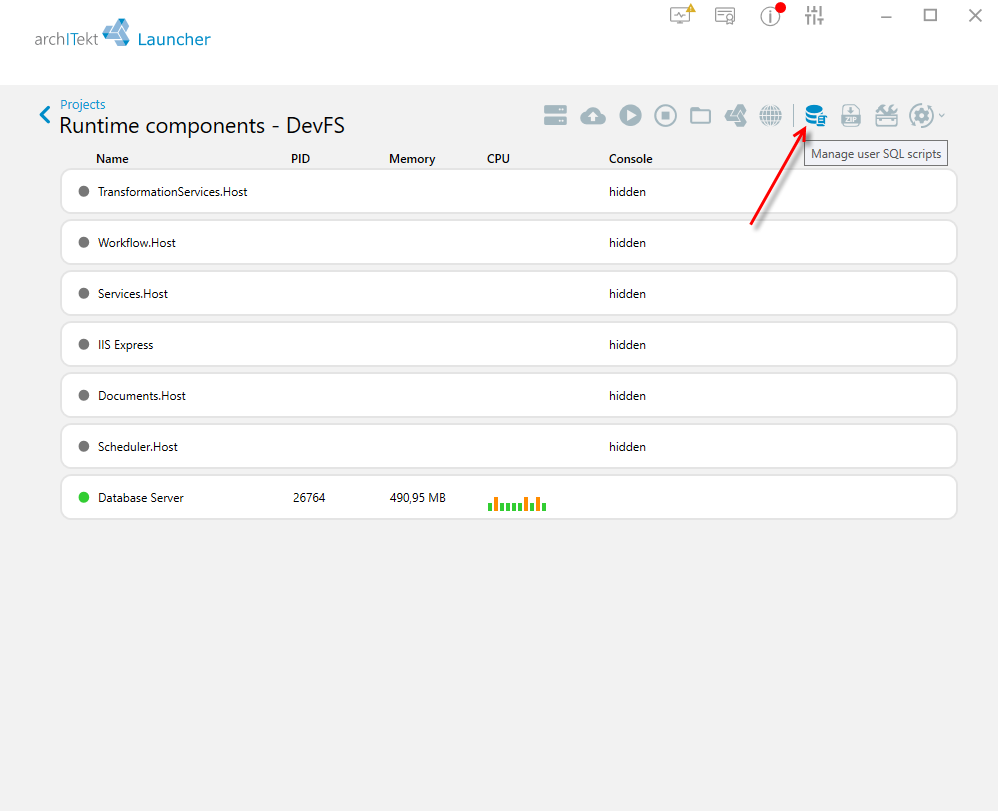The width and height of the screenshot is (998, 811).
Task: Click the architekt blue logo icon in toolbar
Action: [735, 115]
